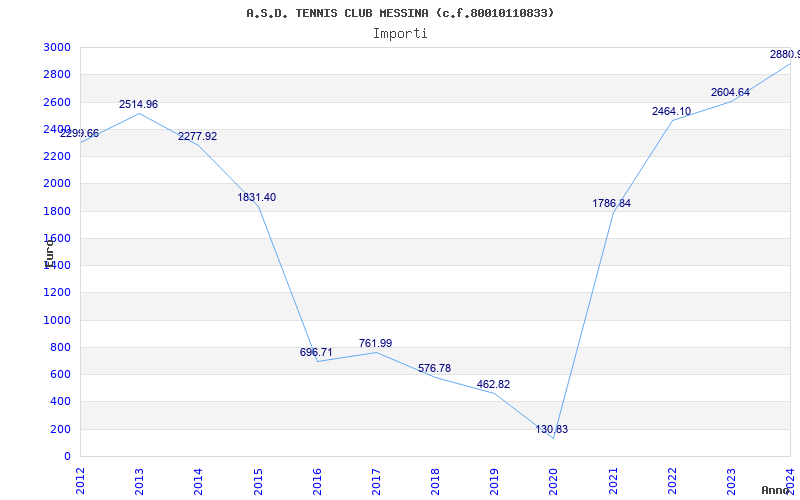Click x-axis year label 2023

click(x=731, y=481)
